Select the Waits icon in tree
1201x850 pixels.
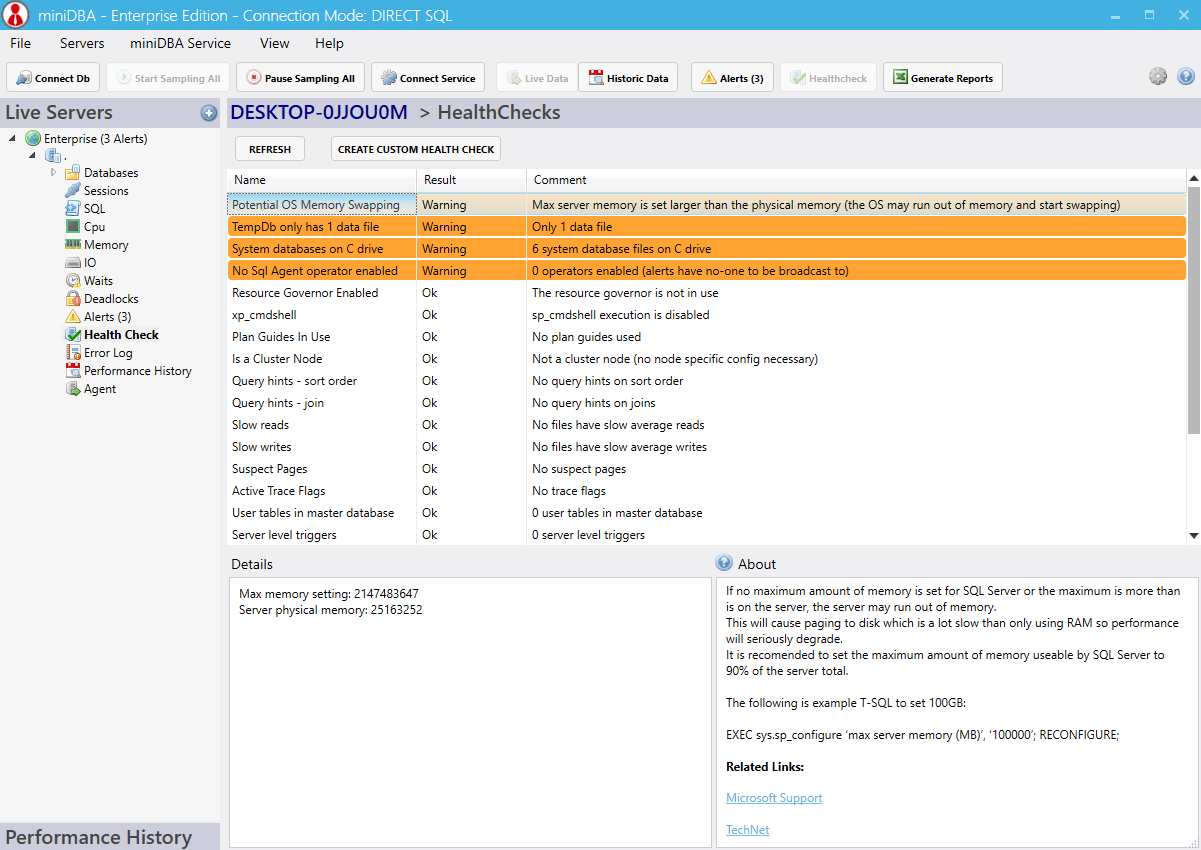pos(73,281)
